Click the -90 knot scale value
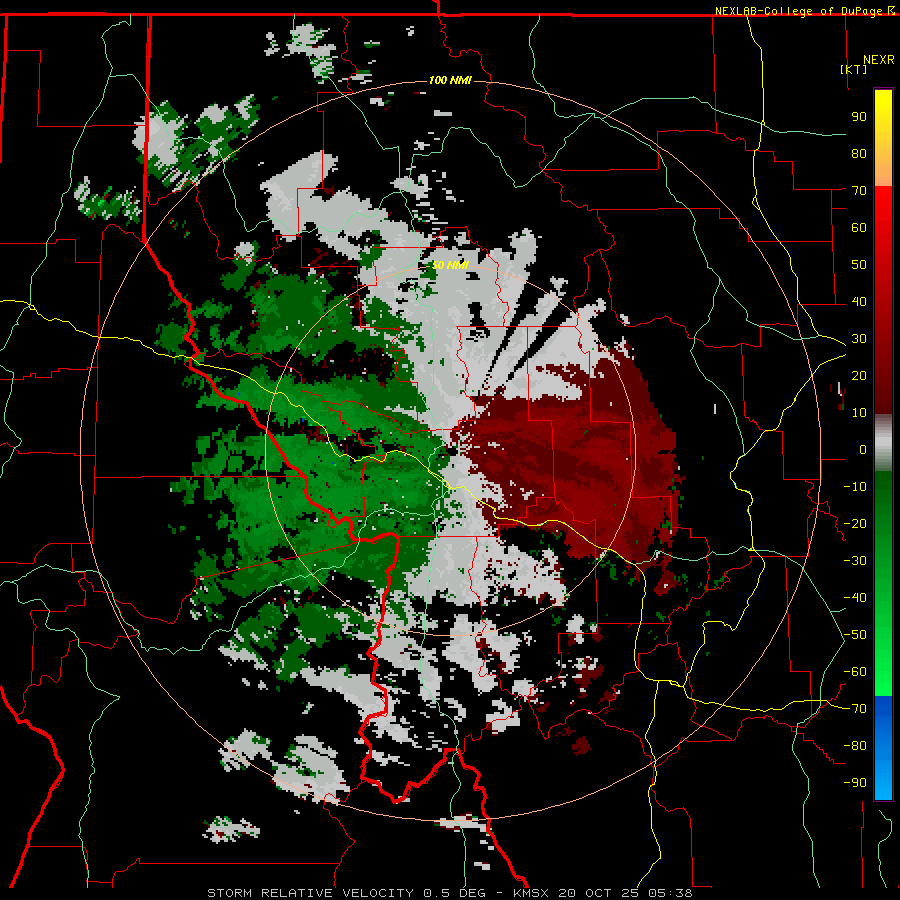The height and width of the screenshot is (900, 900). (855, 783)
